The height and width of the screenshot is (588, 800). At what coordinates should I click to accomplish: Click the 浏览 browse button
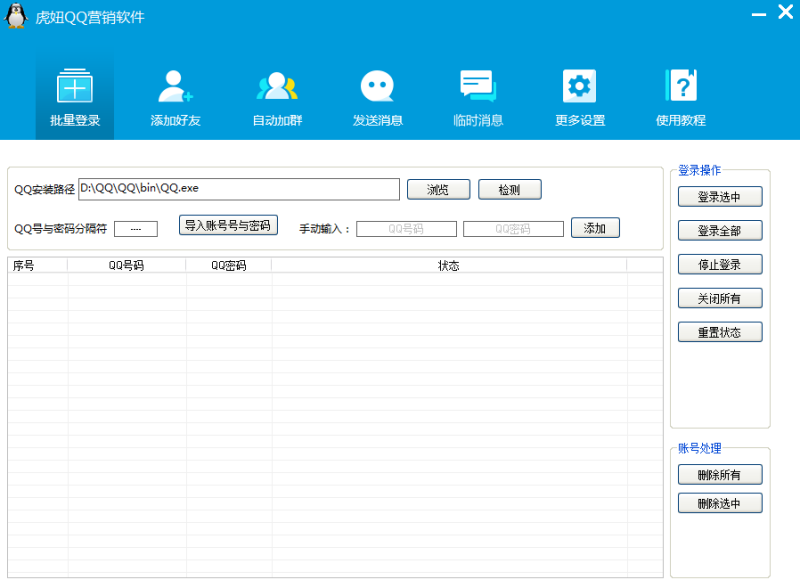[x=438, y=189]
